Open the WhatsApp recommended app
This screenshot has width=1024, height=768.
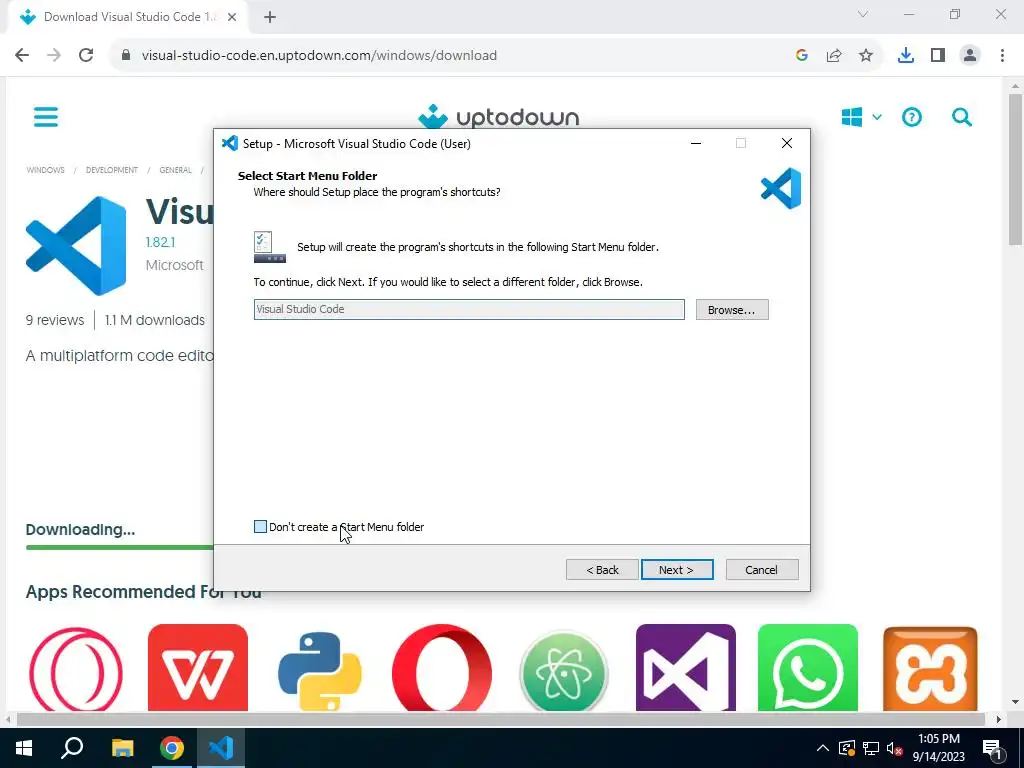[808, 667]
